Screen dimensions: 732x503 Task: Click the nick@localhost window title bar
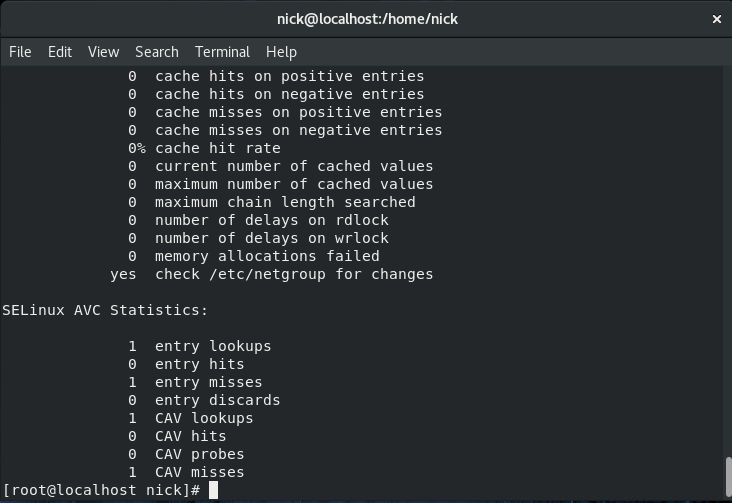(367, 19)
